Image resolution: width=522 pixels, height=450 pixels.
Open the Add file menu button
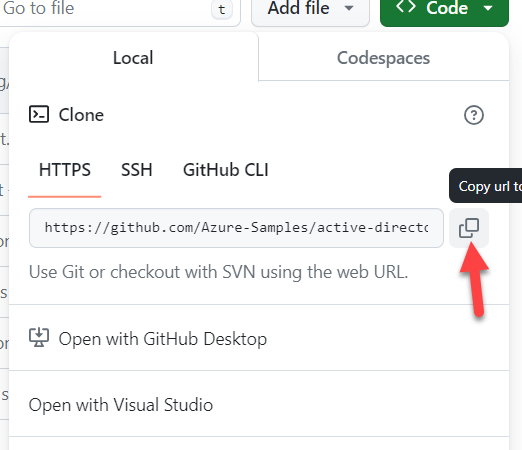coord(310,10)
